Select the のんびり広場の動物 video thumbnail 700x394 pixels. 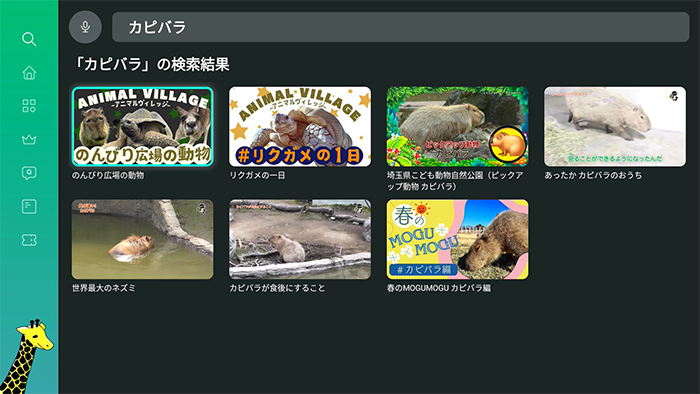tap(142, 127)
